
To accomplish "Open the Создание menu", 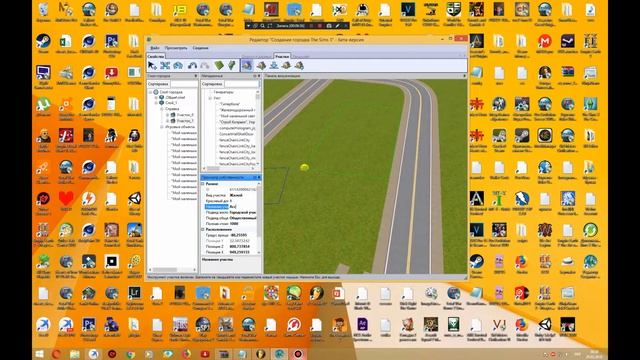I will (200, 48).
